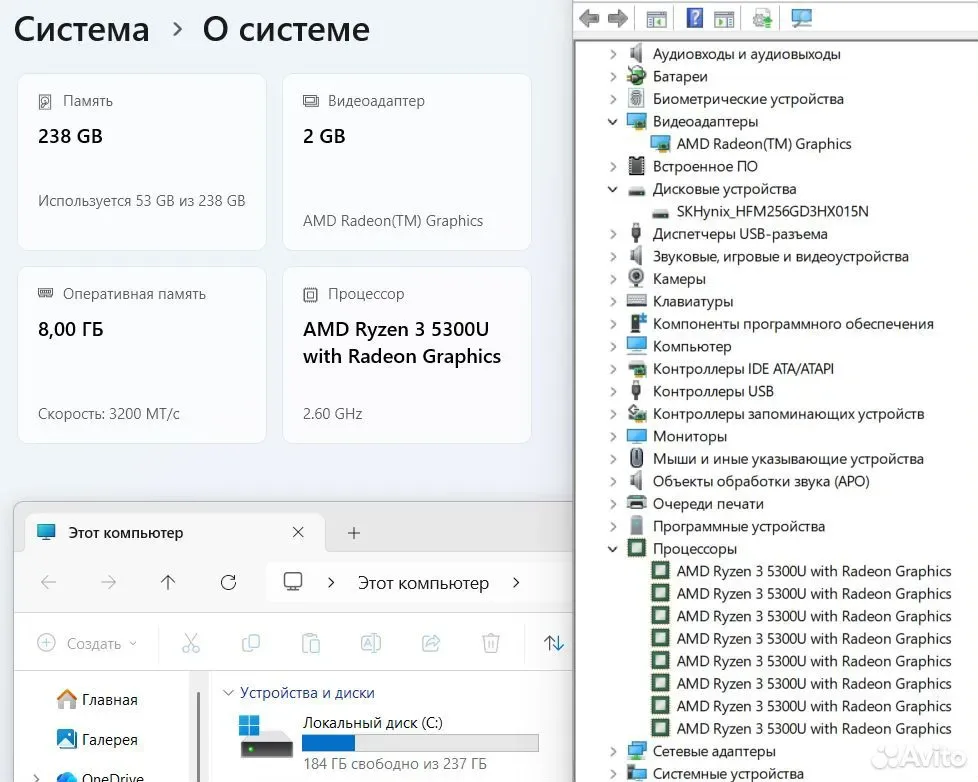Open Device Manager help icon

(x=694, y=18)
